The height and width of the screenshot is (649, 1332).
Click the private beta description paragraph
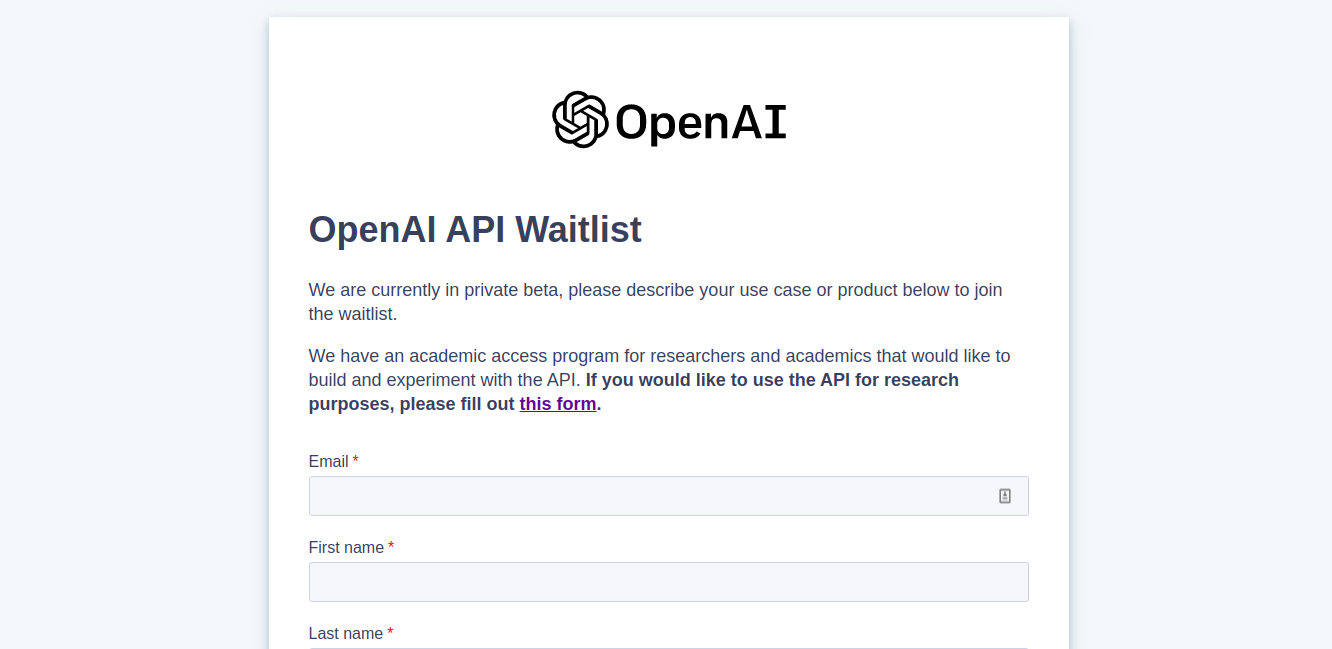click(x=655, y=301)
